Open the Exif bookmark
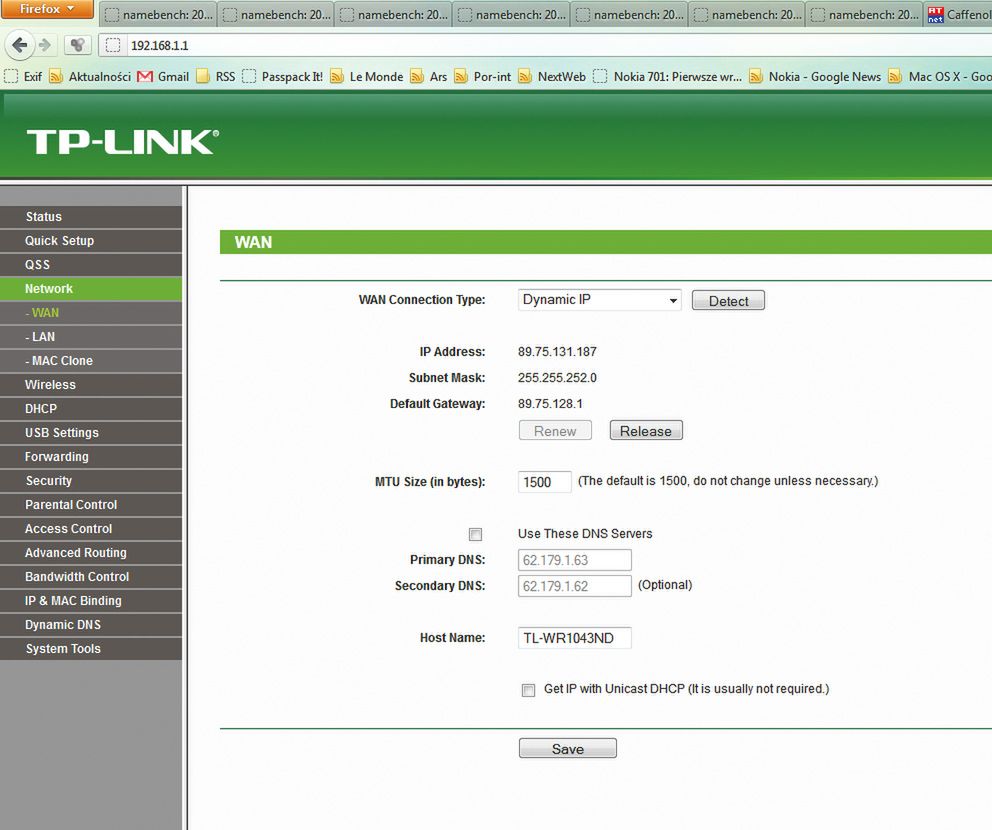Screen dimensions: 992x830 coord(23,77)
